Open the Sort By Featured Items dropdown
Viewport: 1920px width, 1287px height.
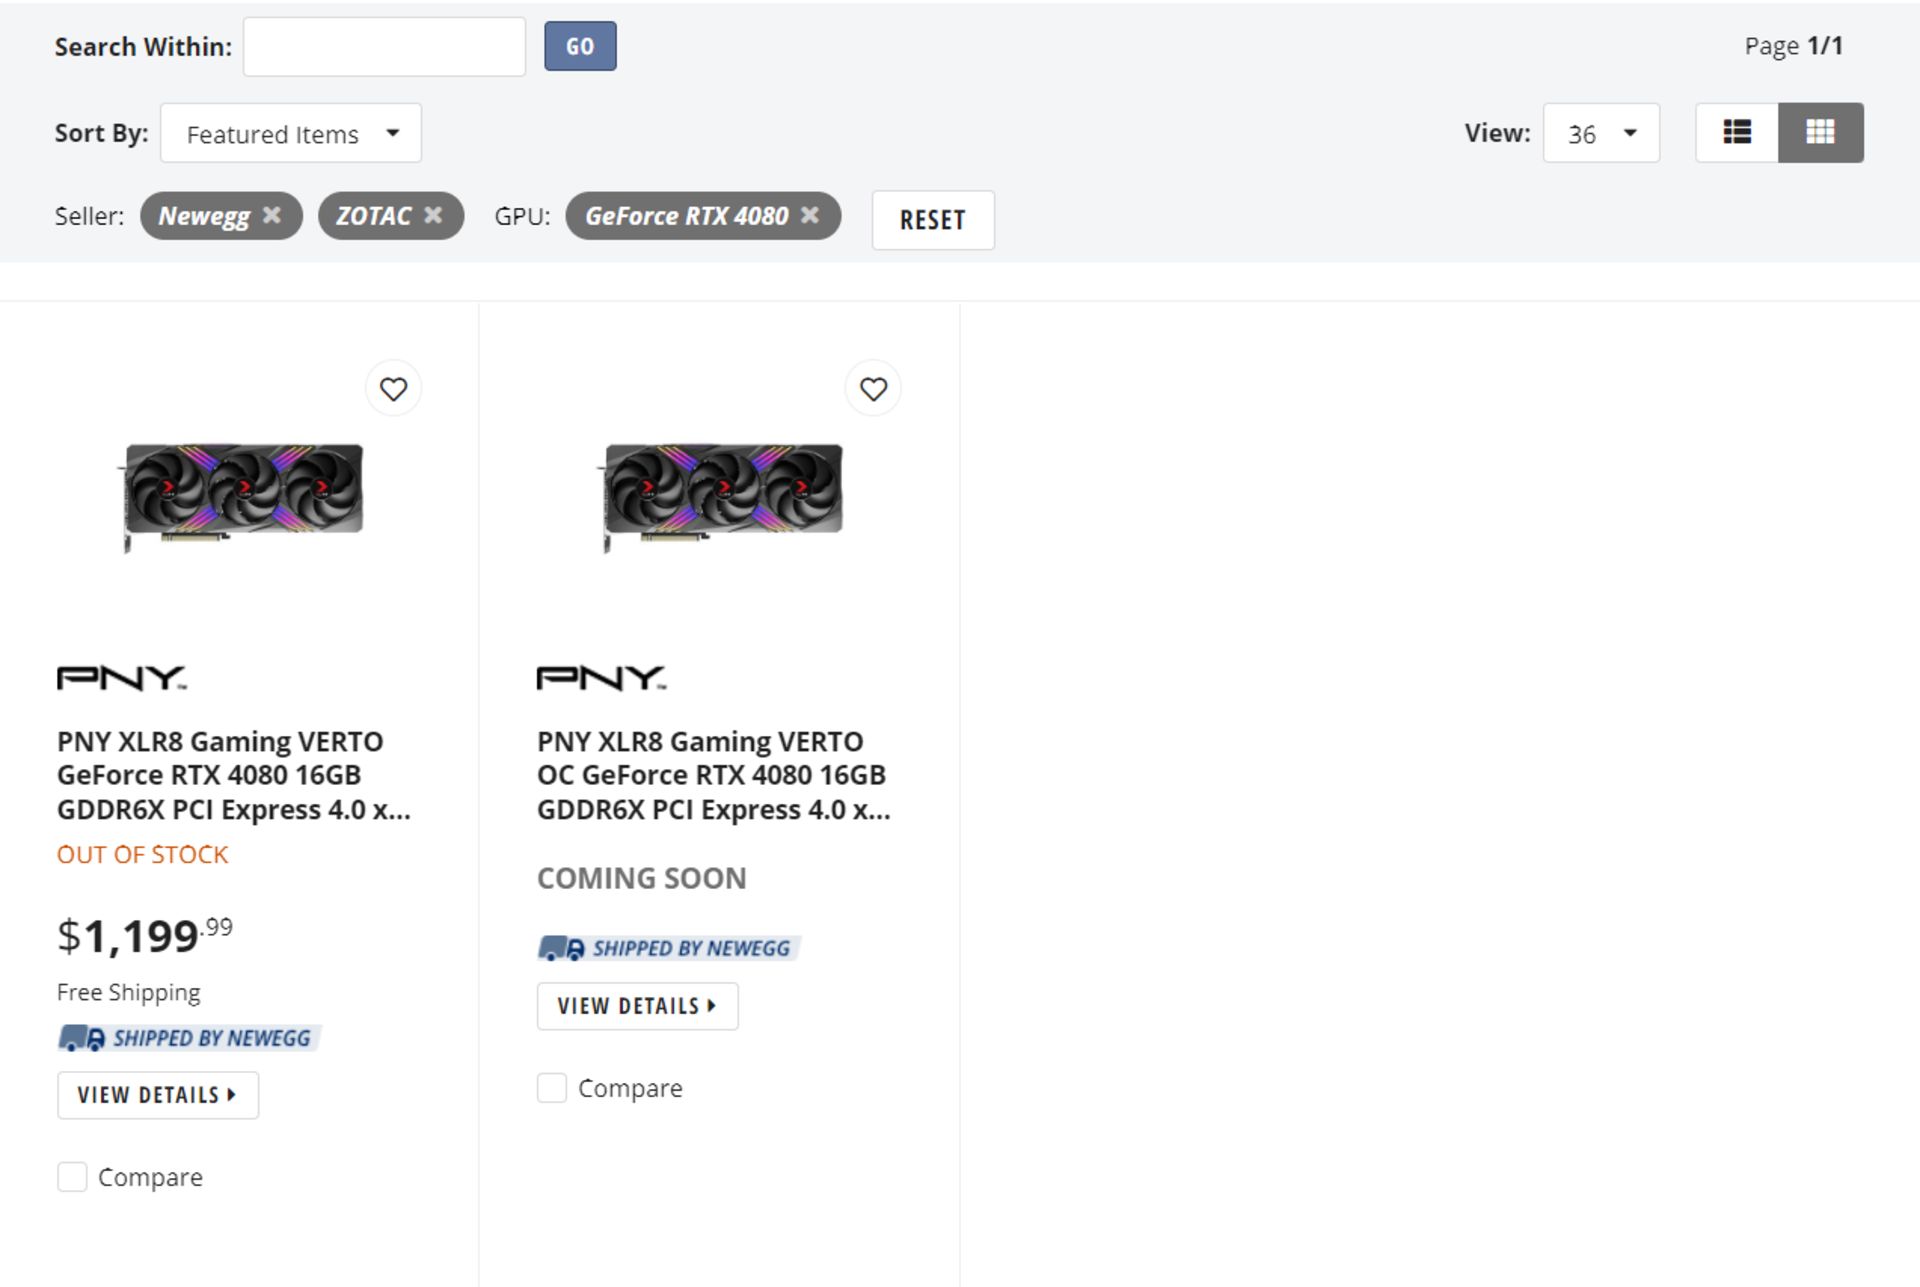pos(291,133)
